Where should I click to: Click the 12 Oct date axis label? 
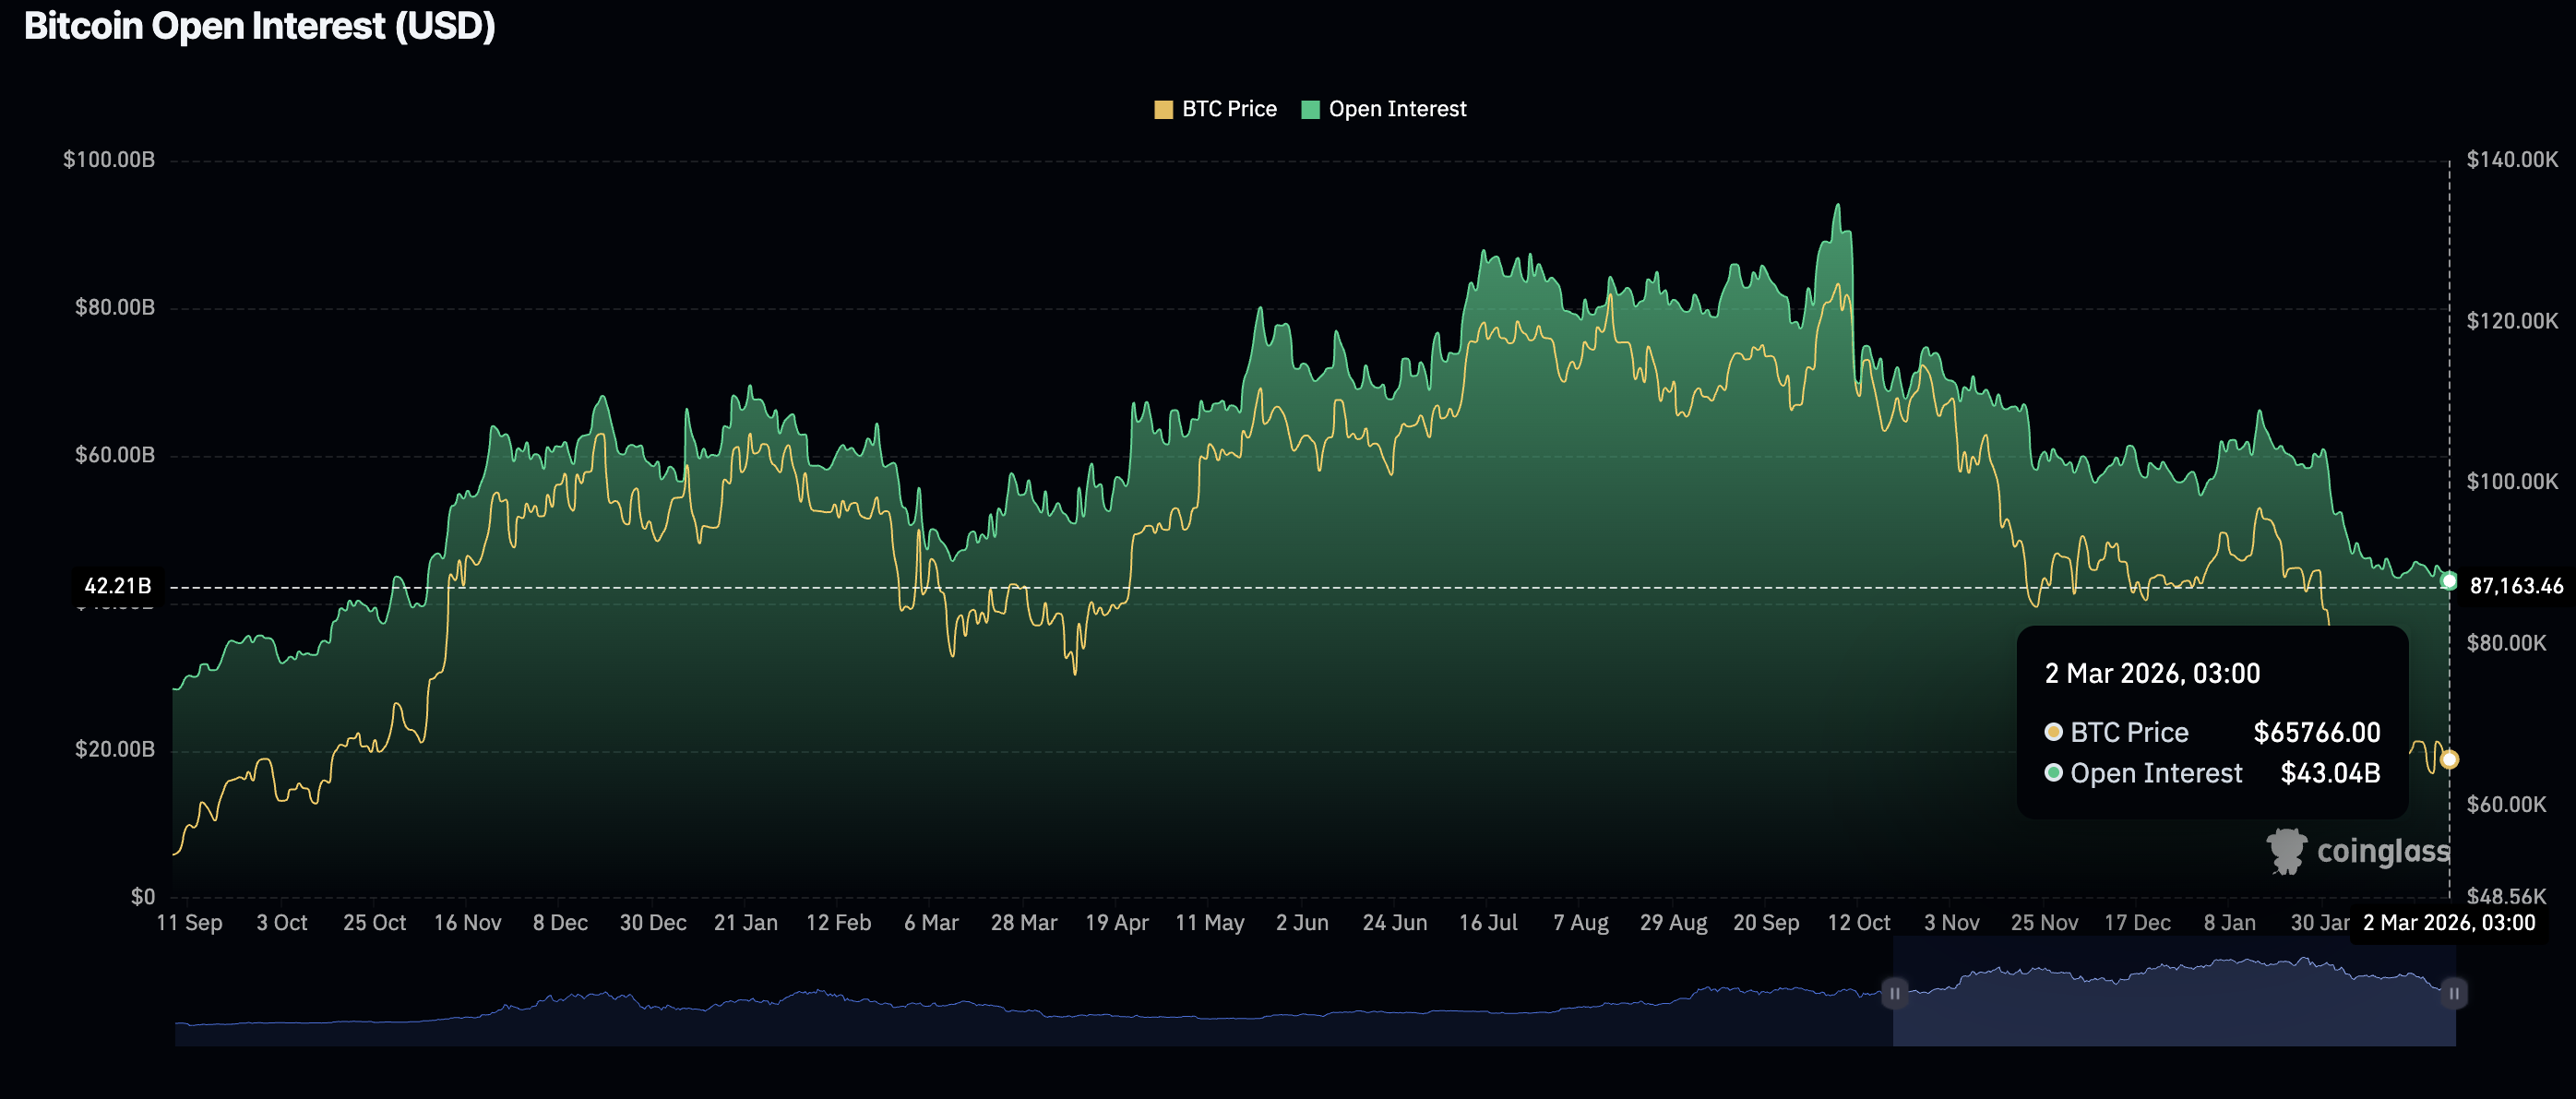1858,923
